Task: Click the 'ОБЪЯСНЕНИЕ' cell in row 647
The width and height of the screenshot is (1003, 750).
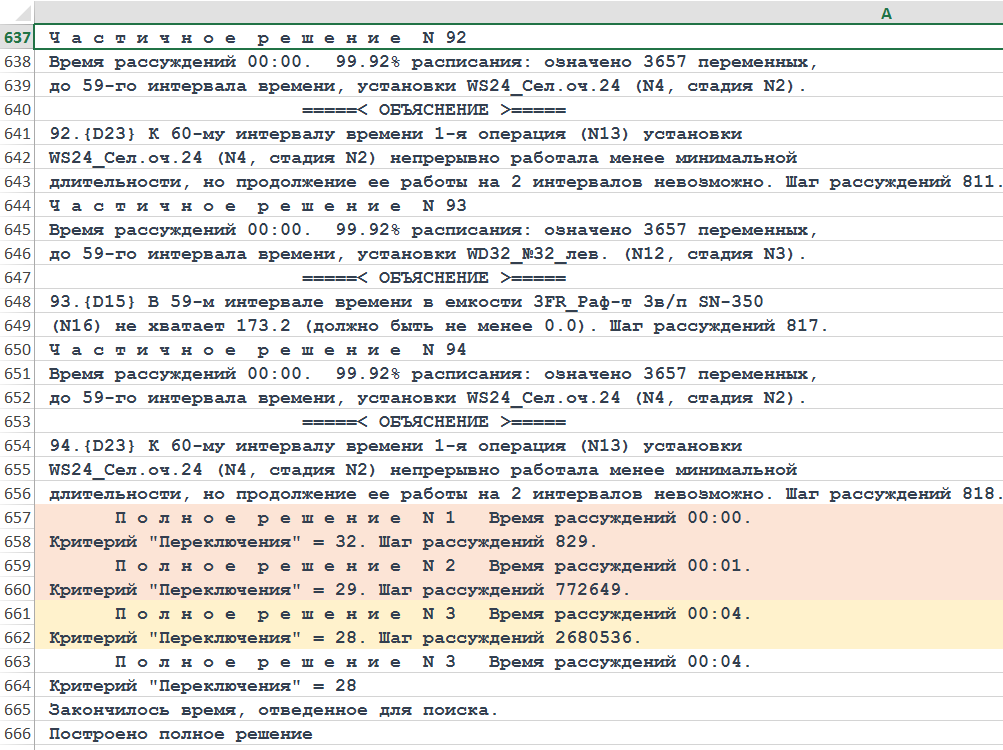Action: point(434,278)
